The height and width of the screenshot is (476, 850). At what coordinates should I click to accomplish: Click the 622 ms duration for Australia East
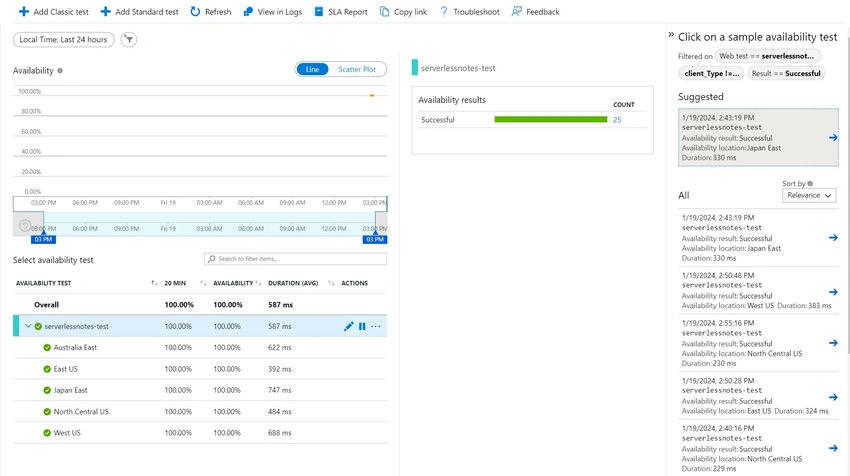pos(280,348)
